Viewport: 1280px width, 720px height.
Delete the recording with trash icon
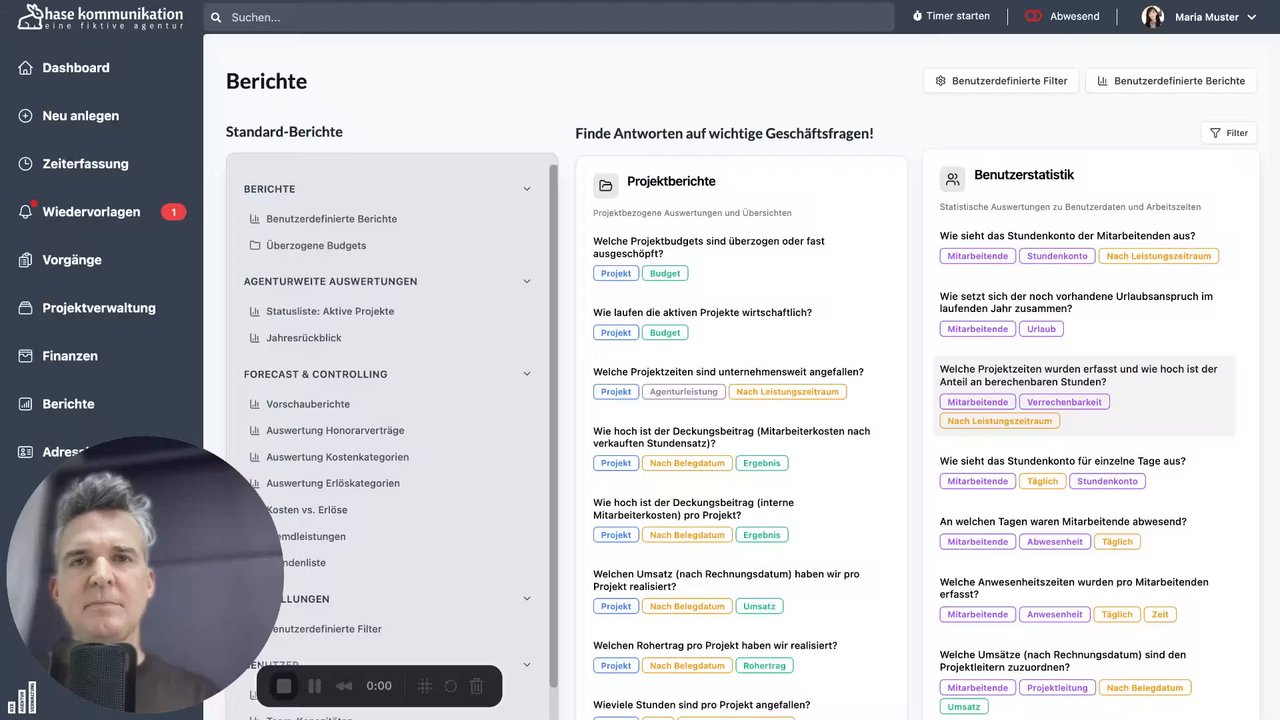tap(476, 686)
